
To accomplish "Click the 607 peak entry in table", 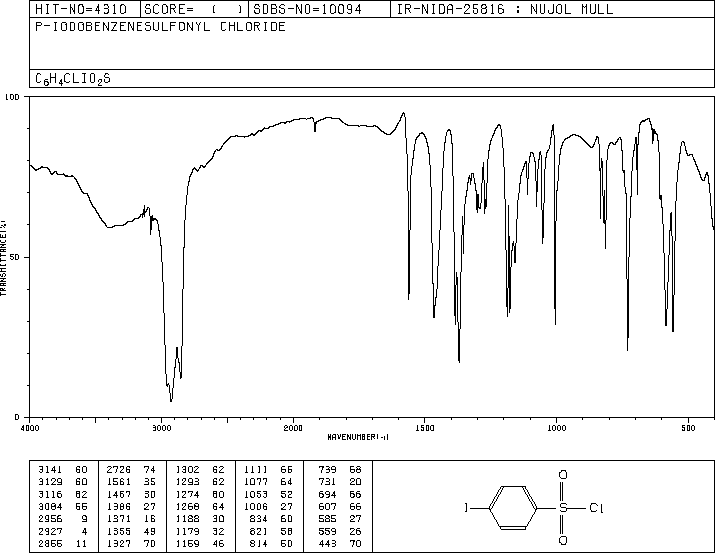I will [340, 506].
